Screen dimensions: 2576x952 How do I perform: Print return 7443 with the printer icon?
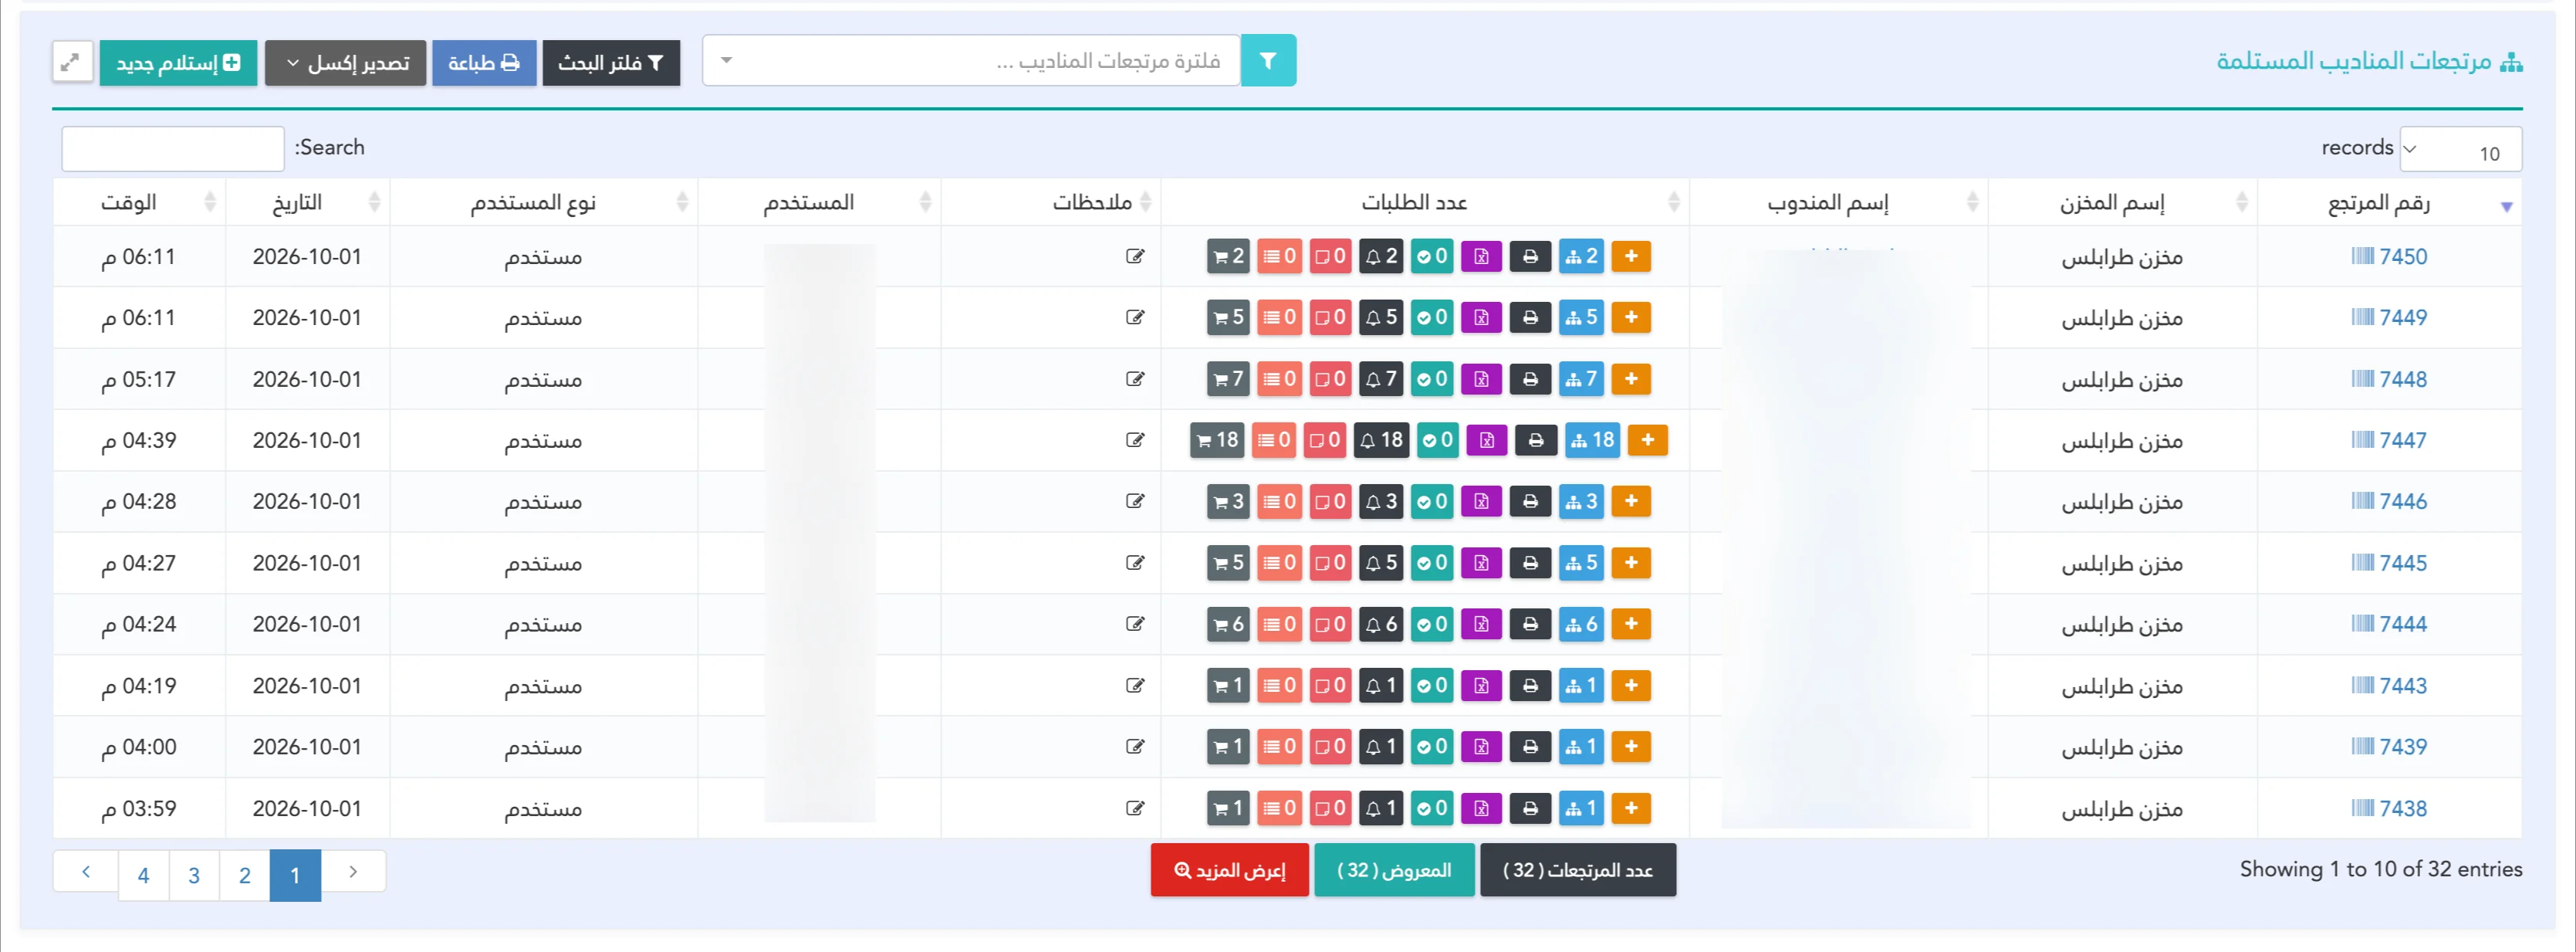[x=1530, y=686]
